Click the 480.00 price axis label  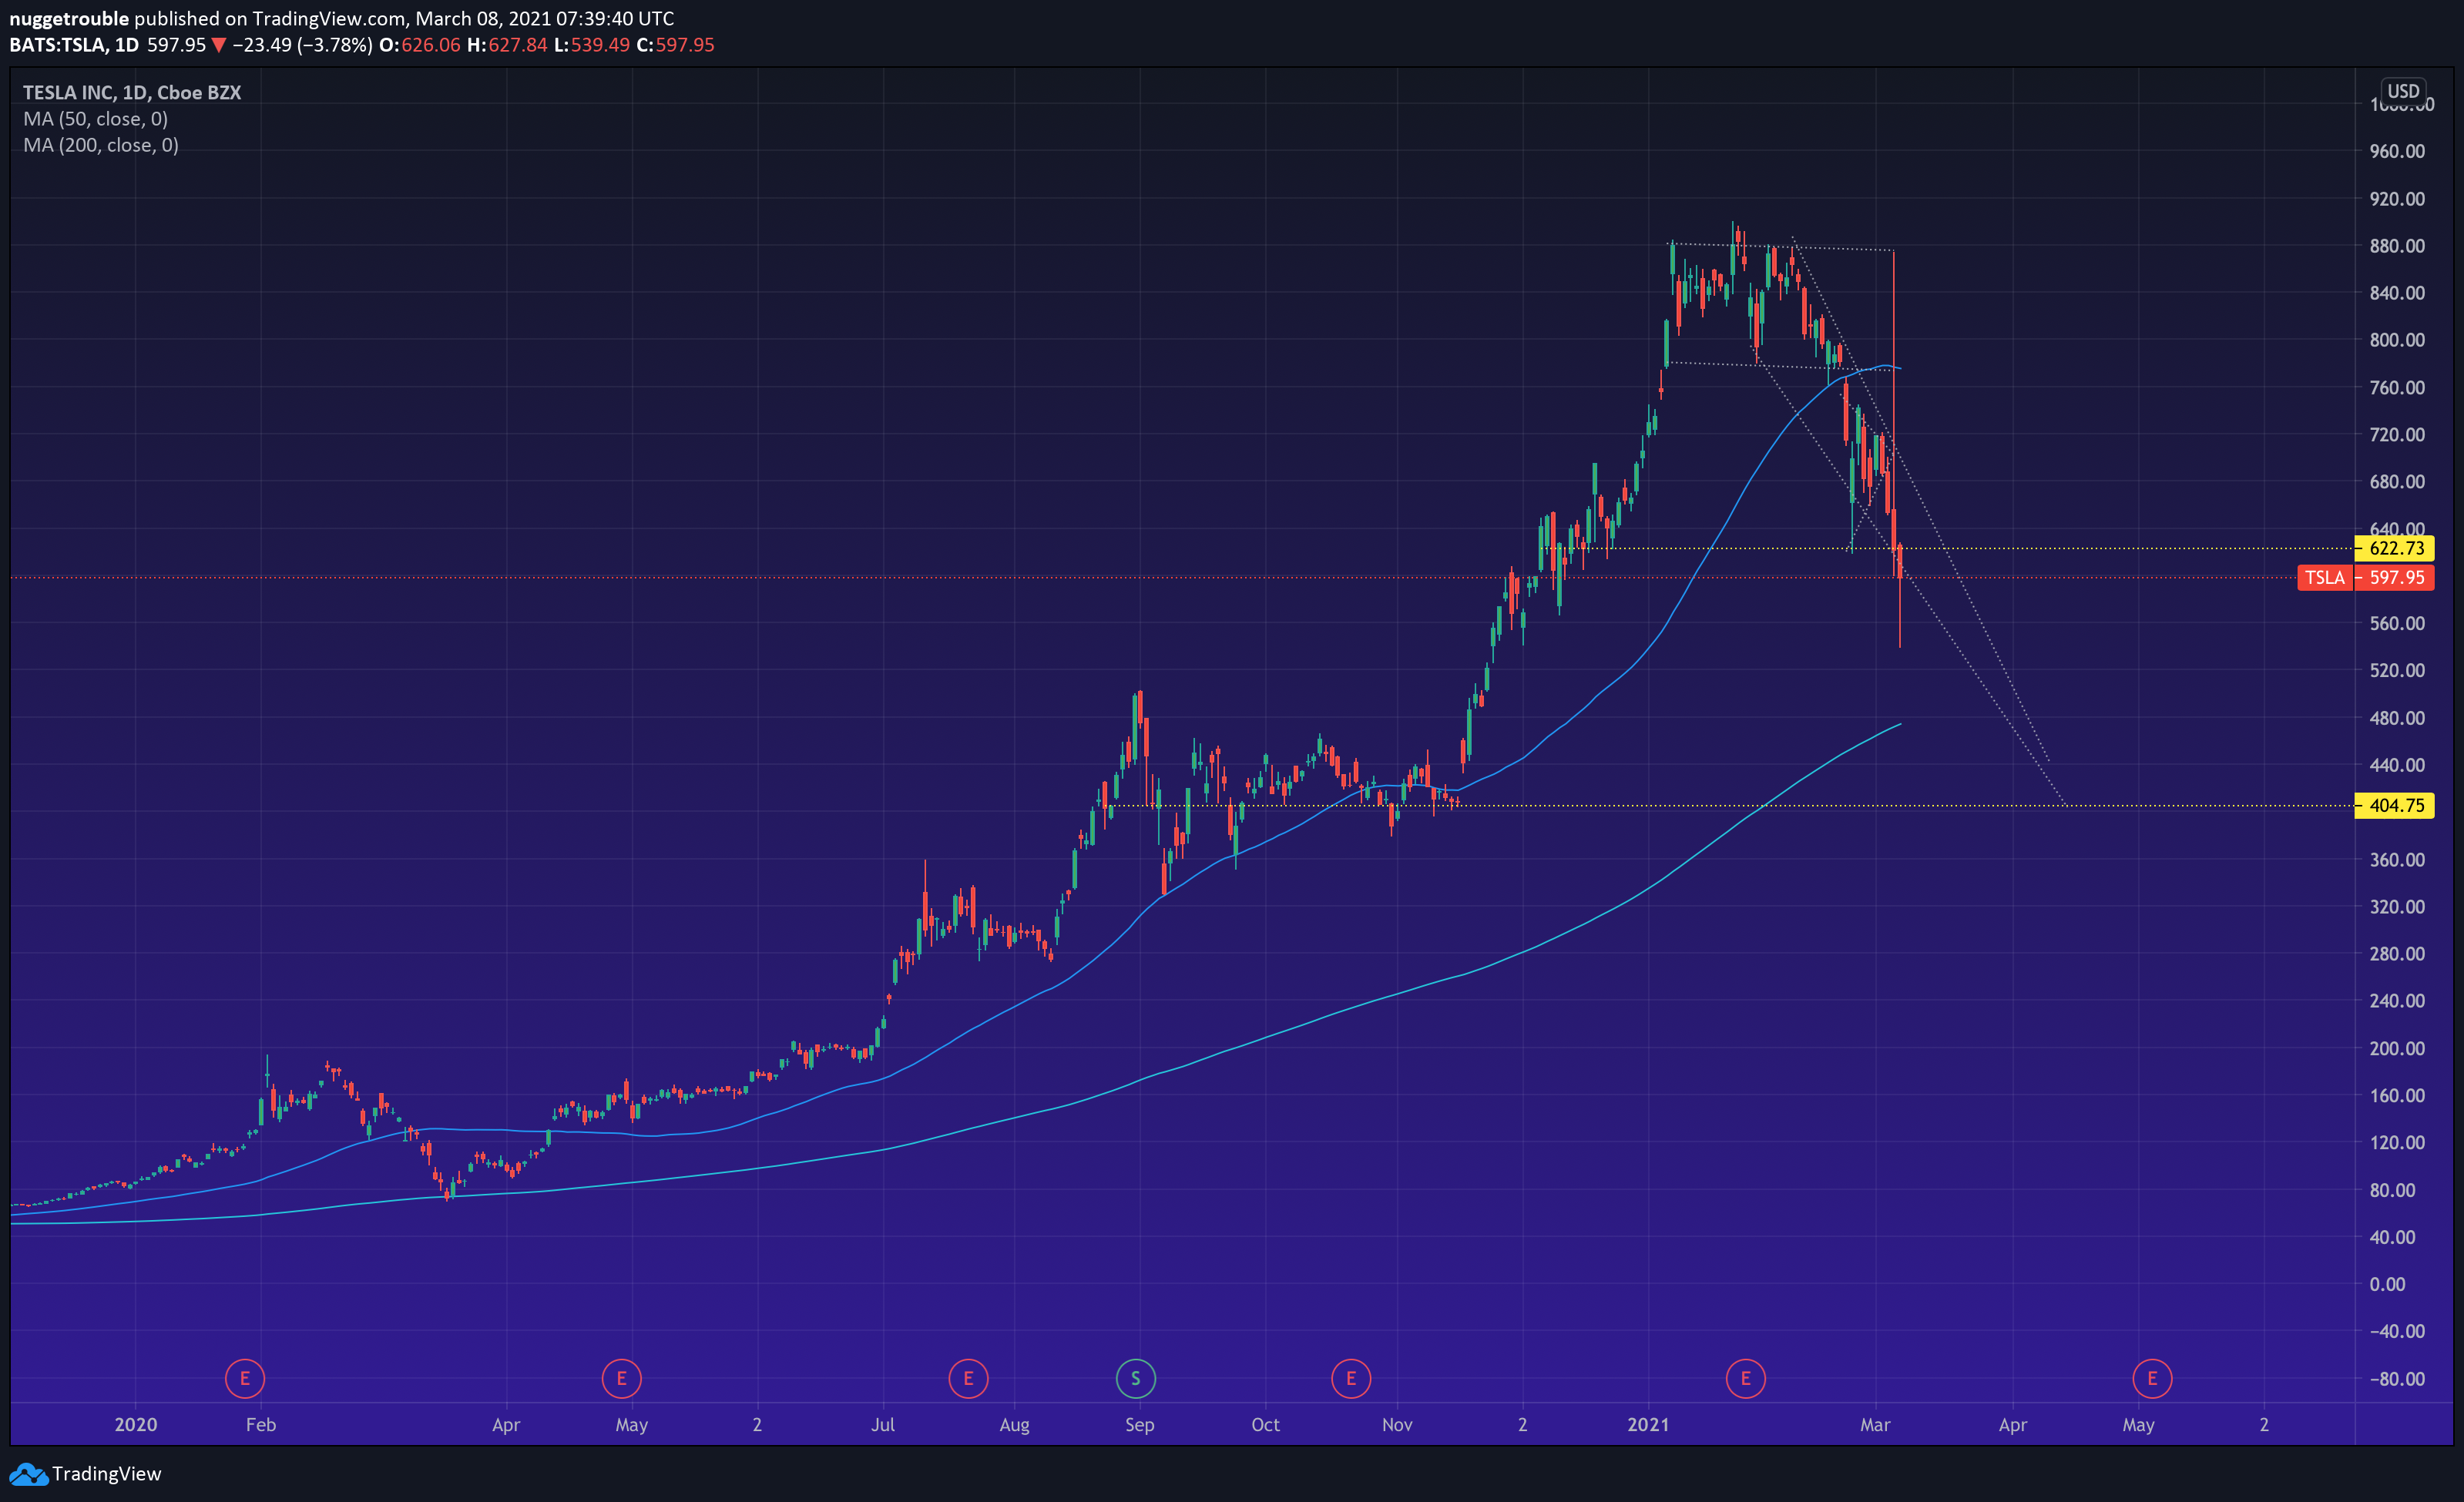(2397, 718)
